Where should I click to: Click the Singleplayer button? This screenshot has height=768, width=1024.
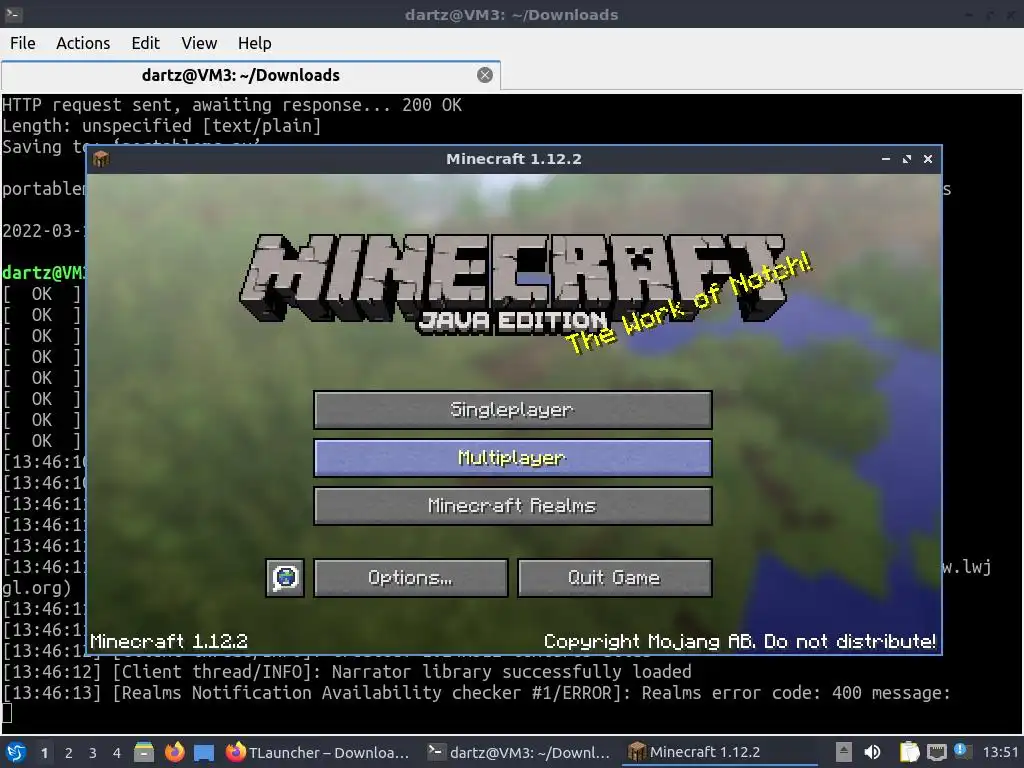(x=513, y=409)
